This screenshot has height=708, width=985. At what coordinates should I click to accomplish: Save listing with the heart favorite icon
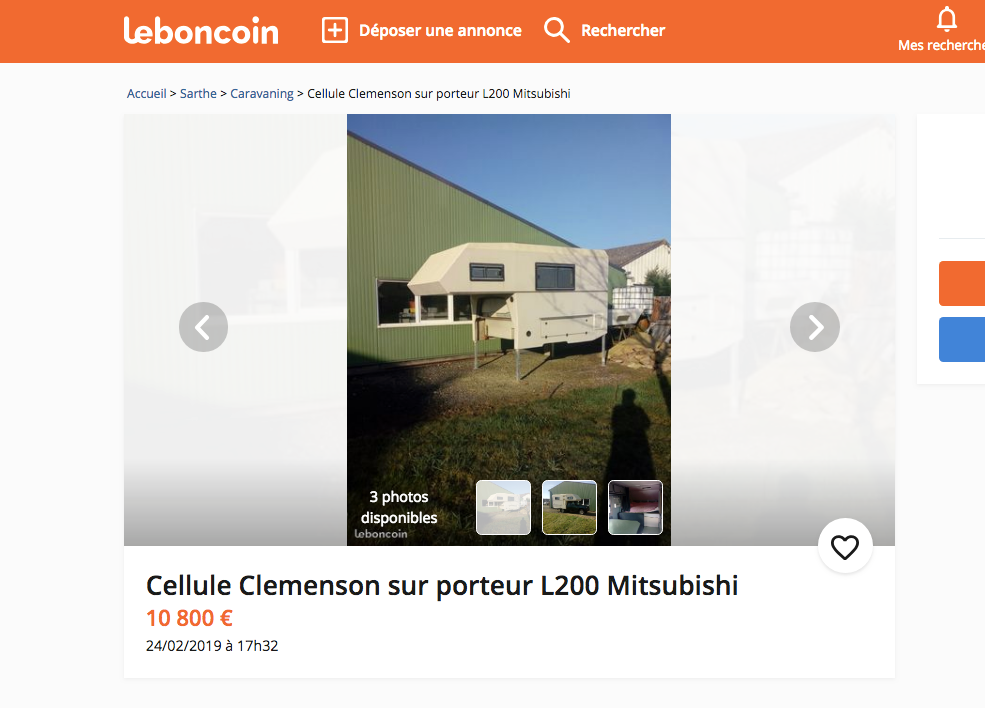[845, 547]
